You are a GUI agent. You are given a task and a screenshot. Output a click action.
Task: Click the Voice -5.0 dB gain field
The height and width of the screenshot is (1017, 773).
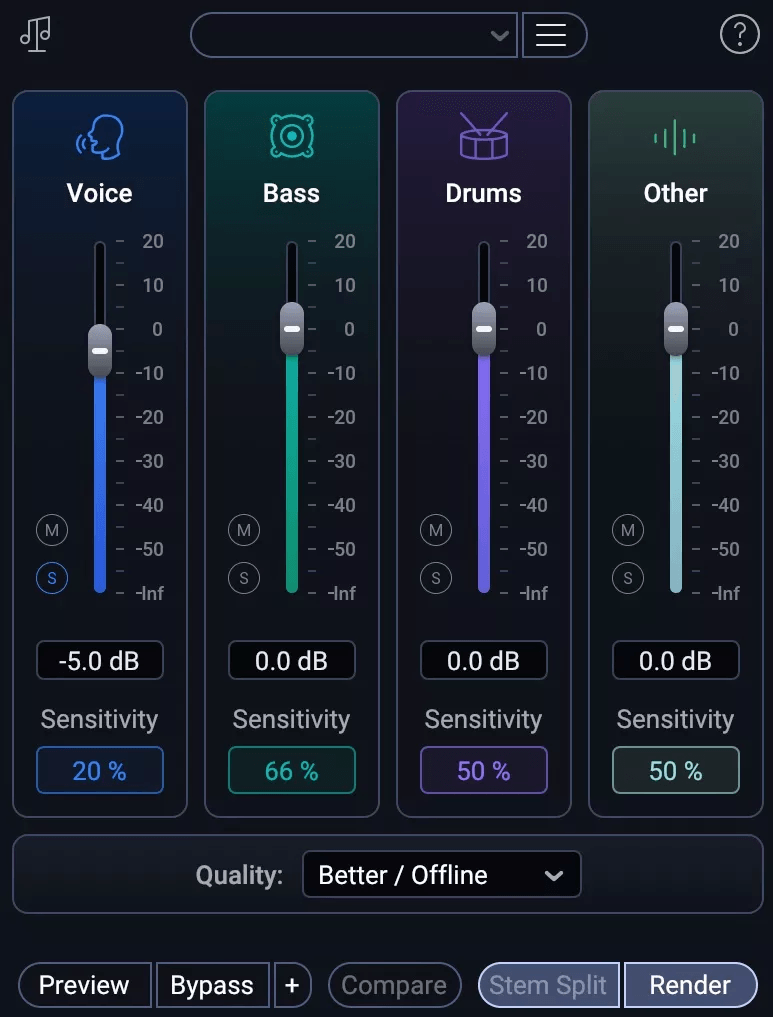click(x=100, y=660)
